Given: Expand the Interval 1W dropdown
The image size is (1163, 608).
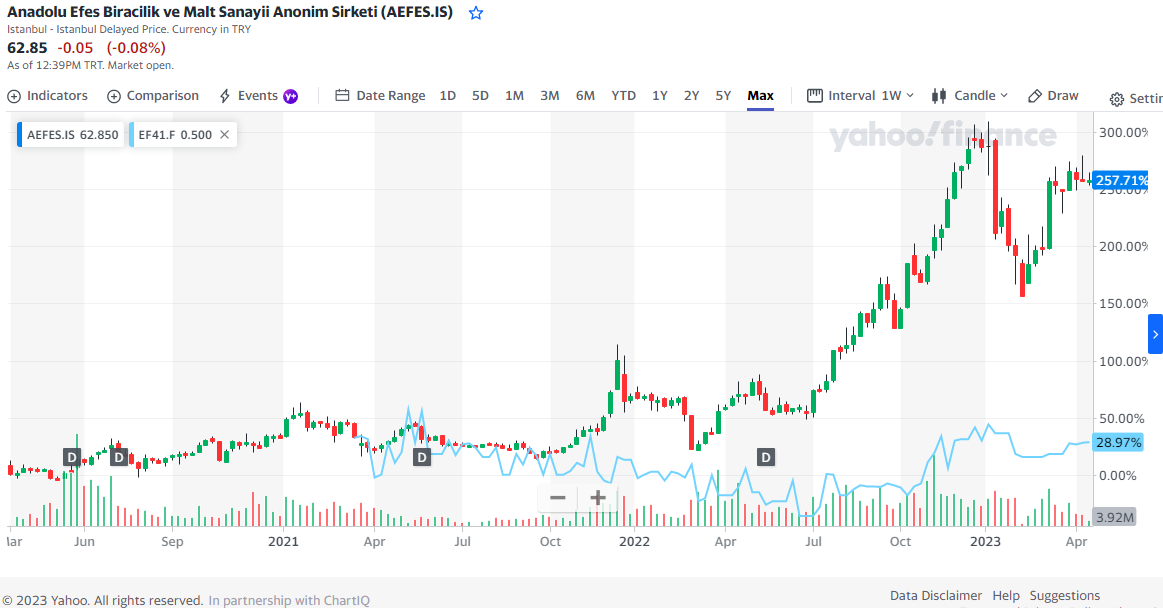Looking at the screenshot, I should point(860,96).
